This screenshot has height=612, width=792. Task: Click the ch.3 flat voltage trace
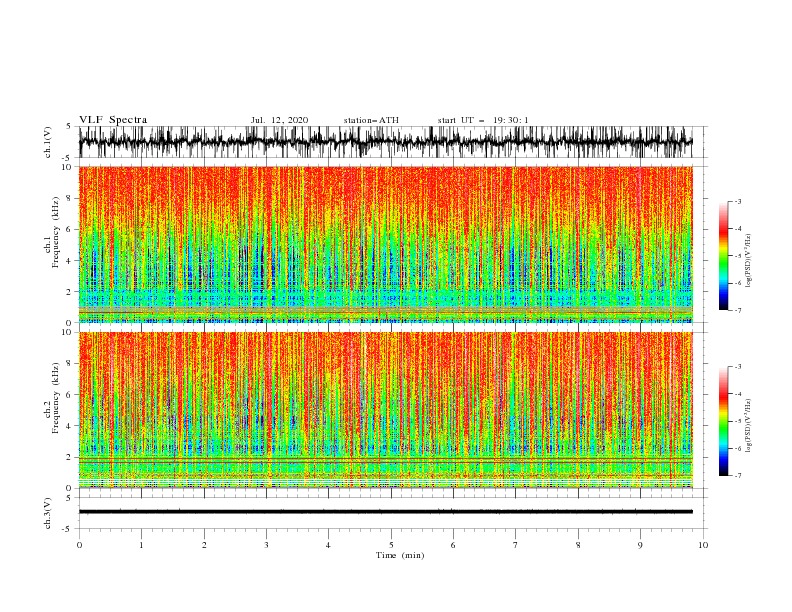(x=385, y=512)
